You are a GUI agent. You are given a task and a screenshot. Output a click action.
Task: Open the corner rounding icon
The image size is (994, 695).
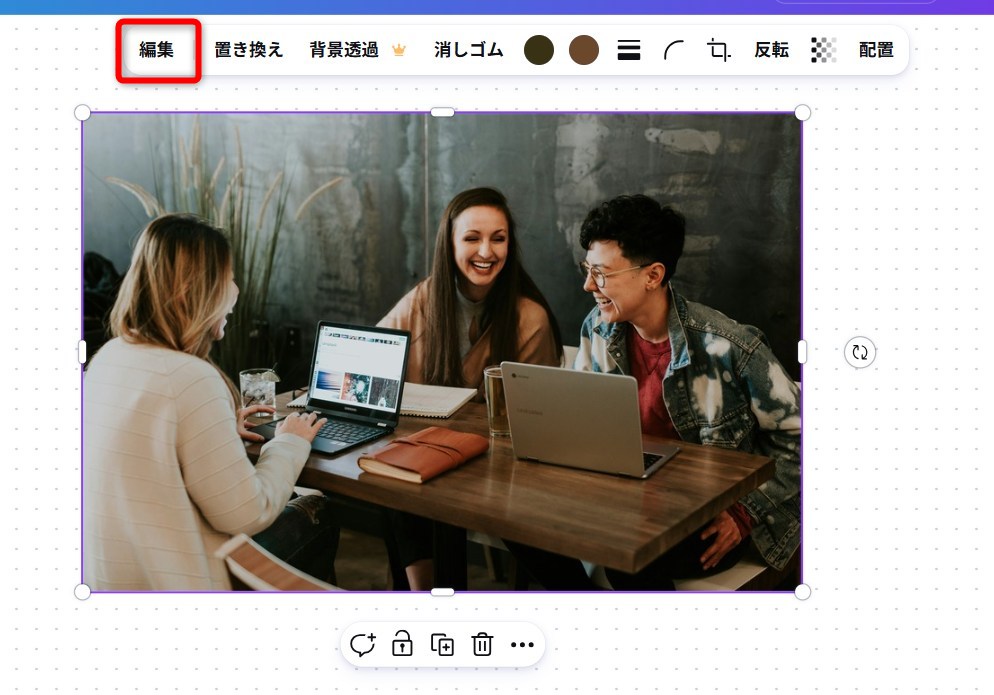pos(673,49)
